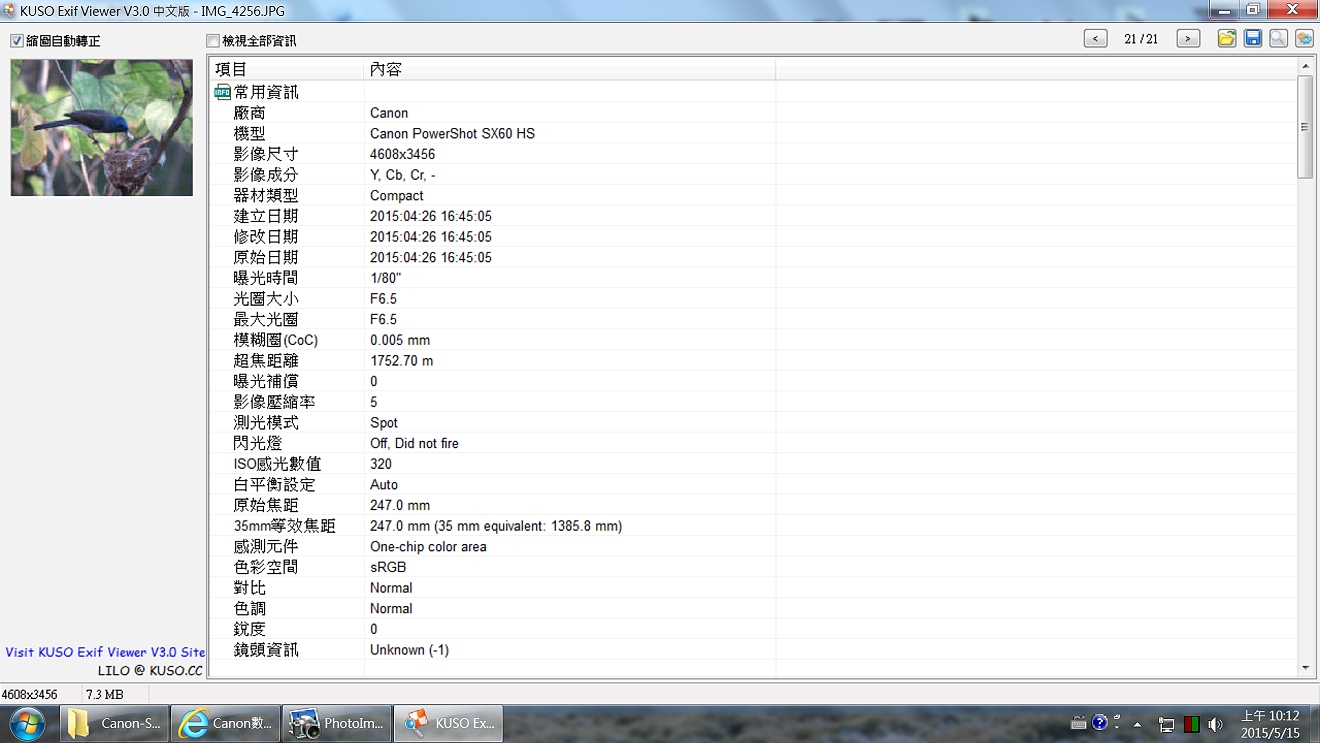The height and width of the screenshot is (743, 1320).
Task: Select the 原始焦距 row
Action: tap(753, 505)
